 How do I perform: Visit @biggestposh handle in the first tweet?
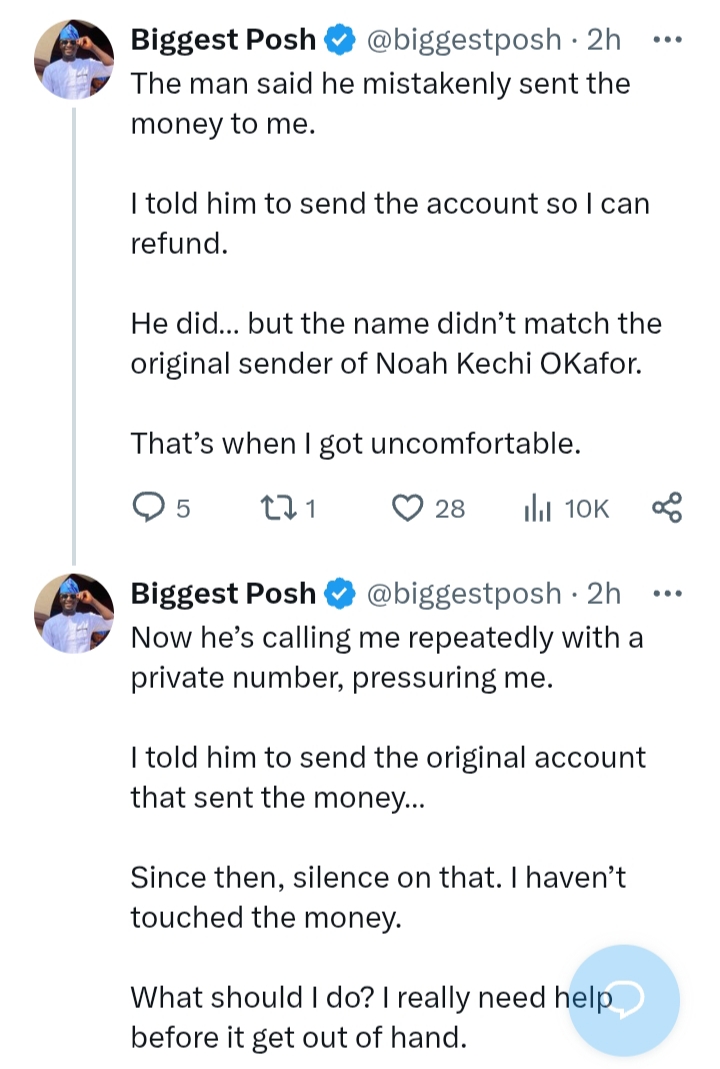pyautogui.click(x=464, y=40)
